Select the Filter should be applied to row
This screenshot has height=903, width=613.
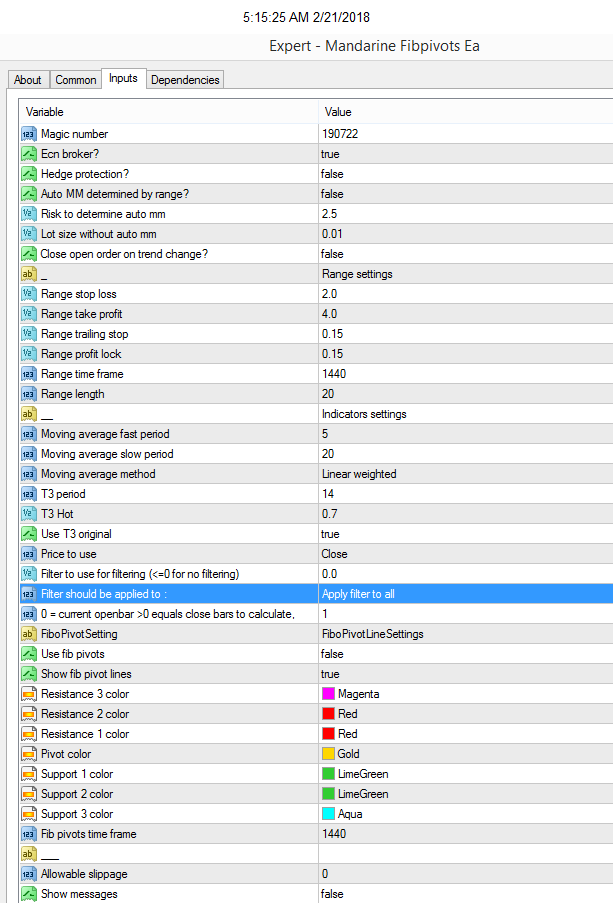pyautogui.click(x=316, y=594)
